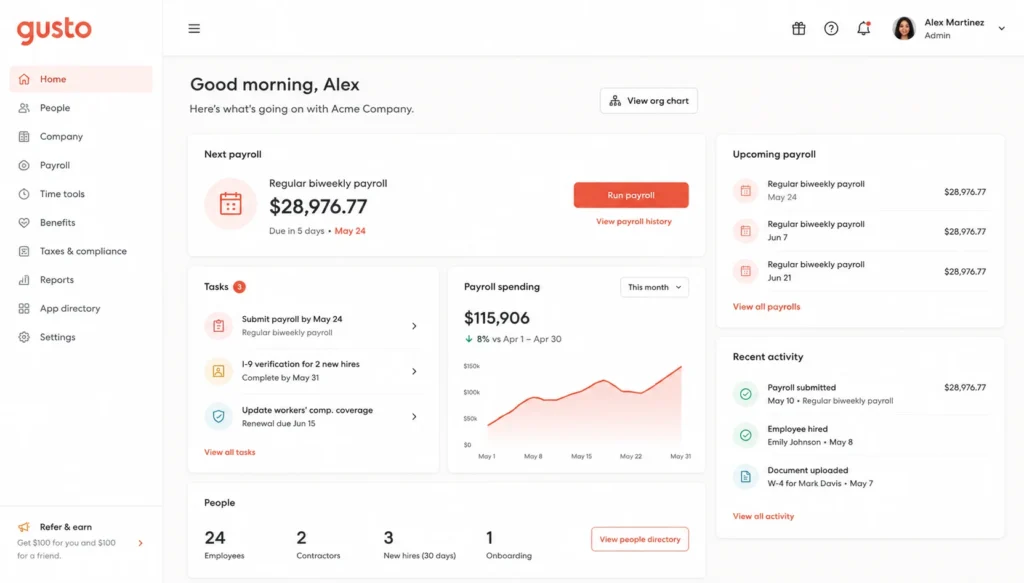Open Reports in sidebar

[x=81, y=280]
